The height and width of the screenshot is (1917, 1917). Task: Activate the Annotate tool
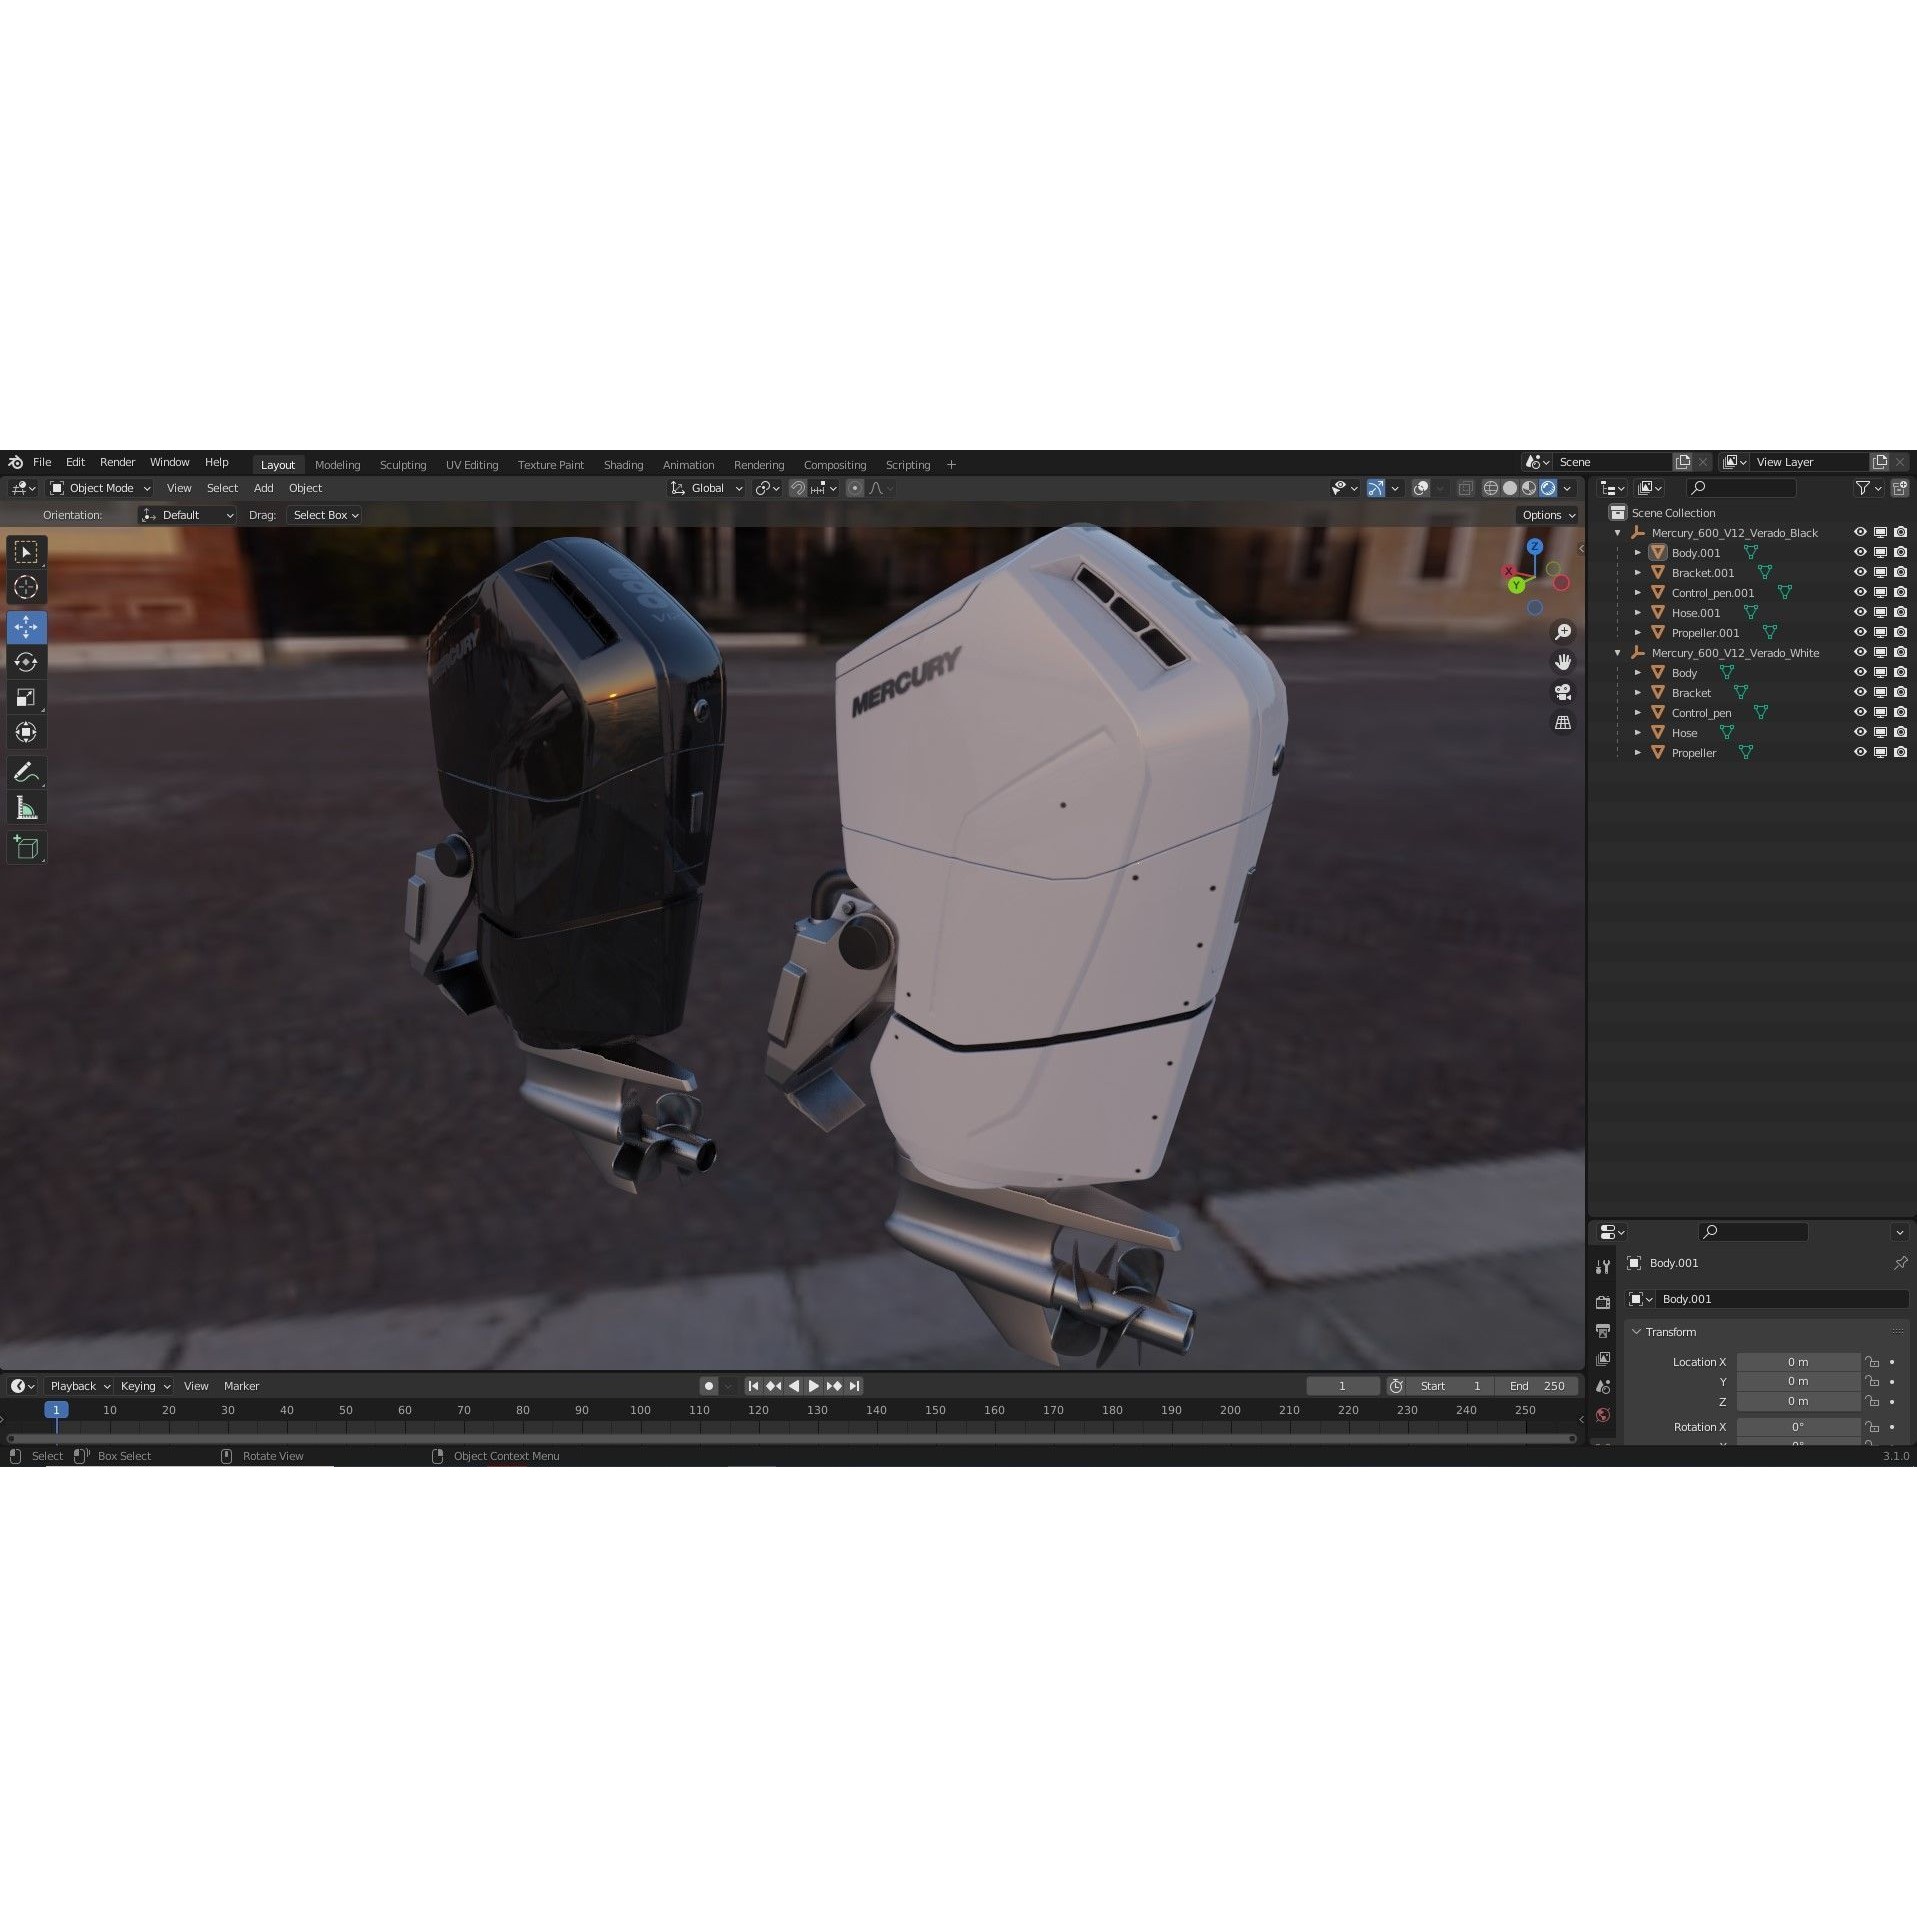(x=26, y=770)
